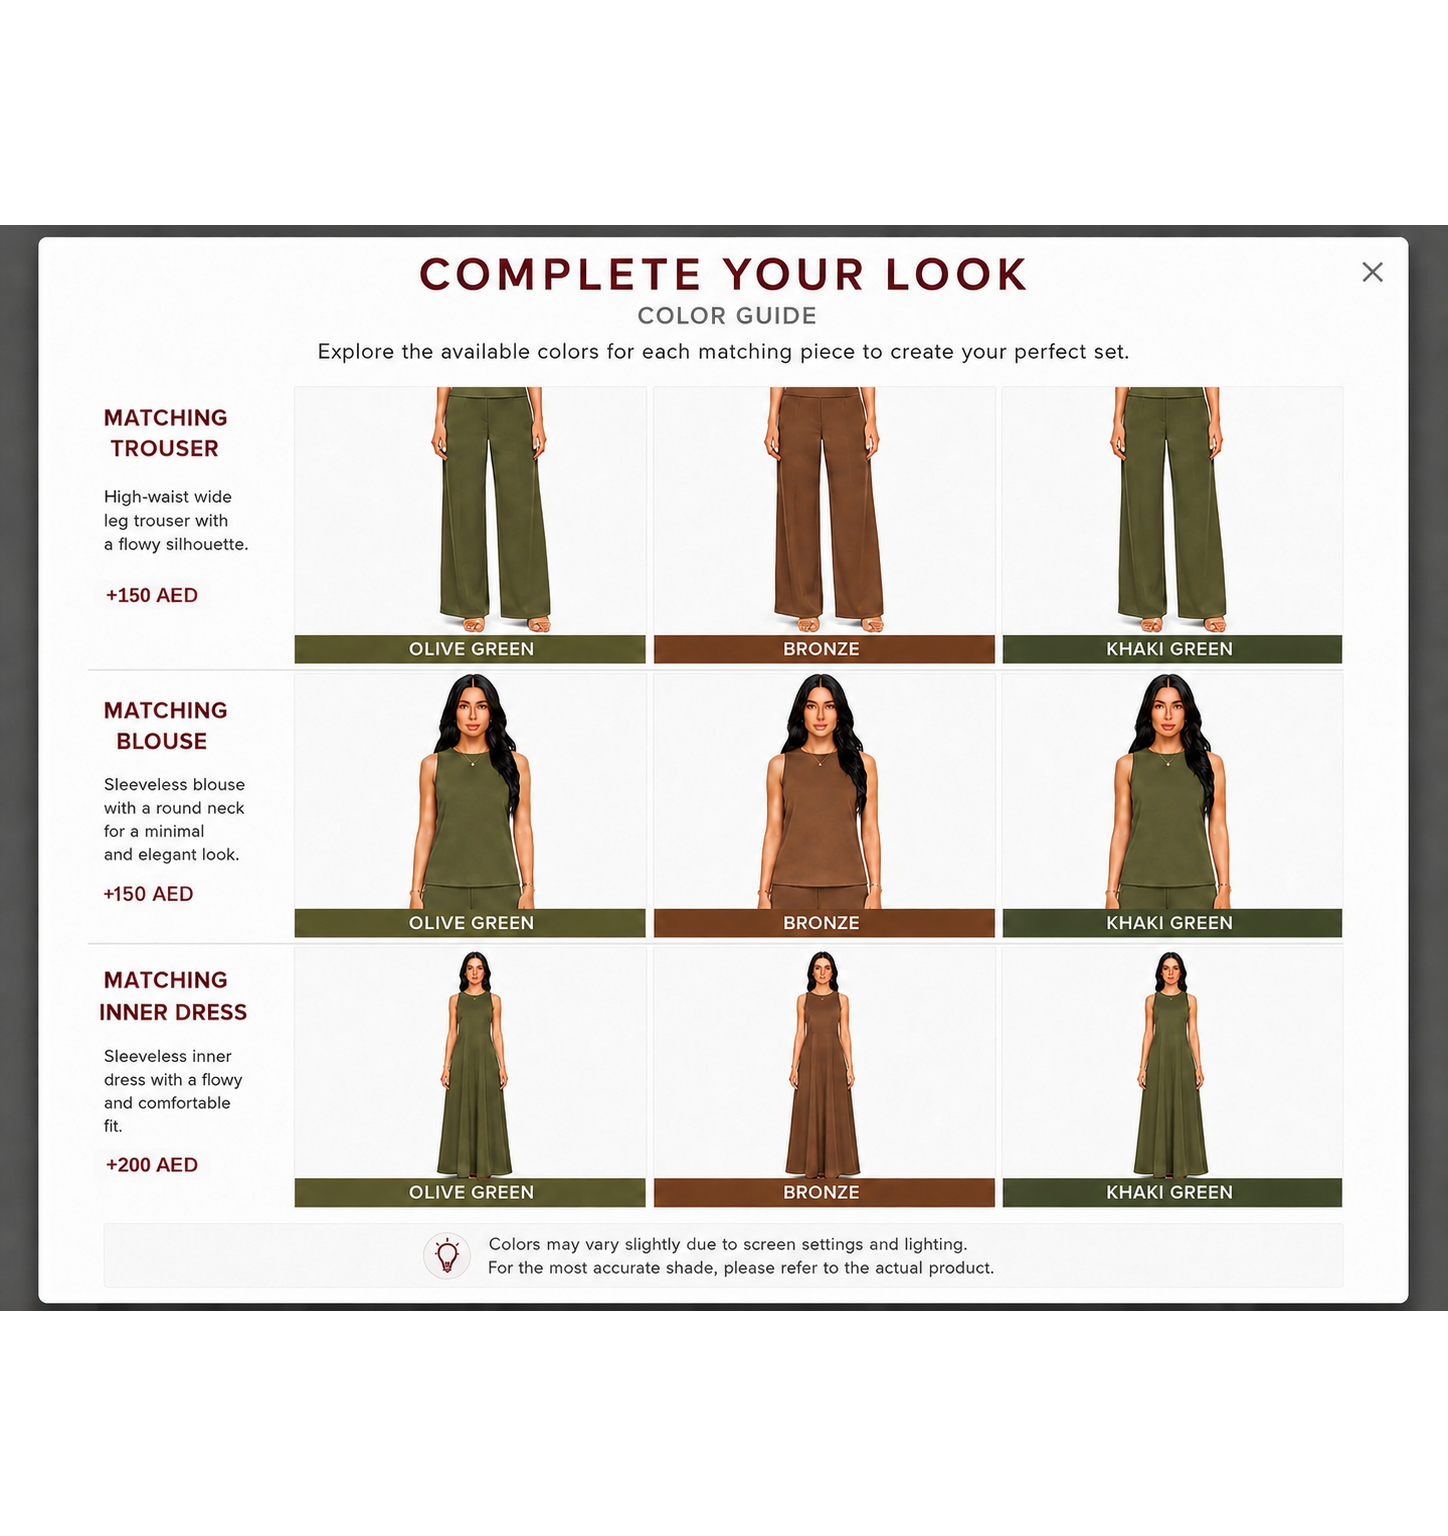Select the Olive Green inner dress image
The width and height of the screenshot is (1448, 1536).
470,1063
